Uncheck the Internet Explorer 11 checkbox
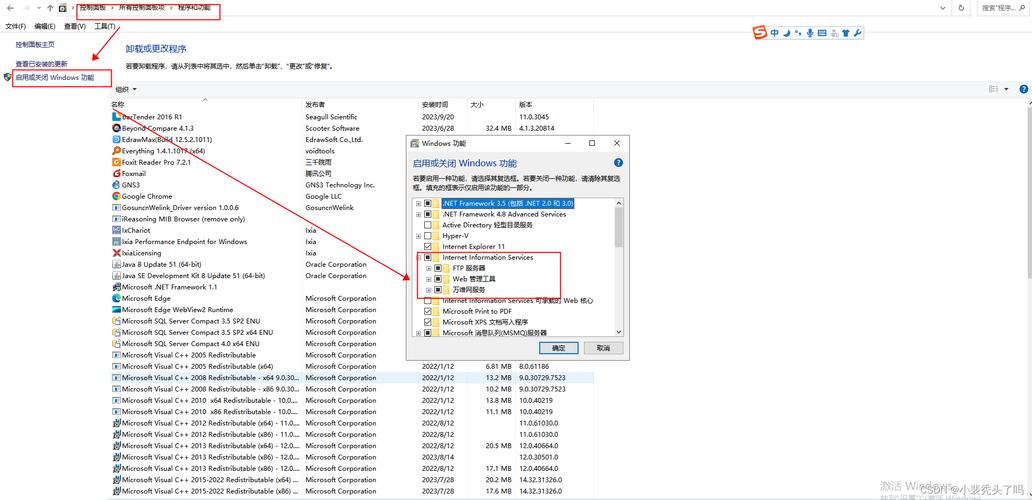1032x500 pixels. (x=428, y=246)
